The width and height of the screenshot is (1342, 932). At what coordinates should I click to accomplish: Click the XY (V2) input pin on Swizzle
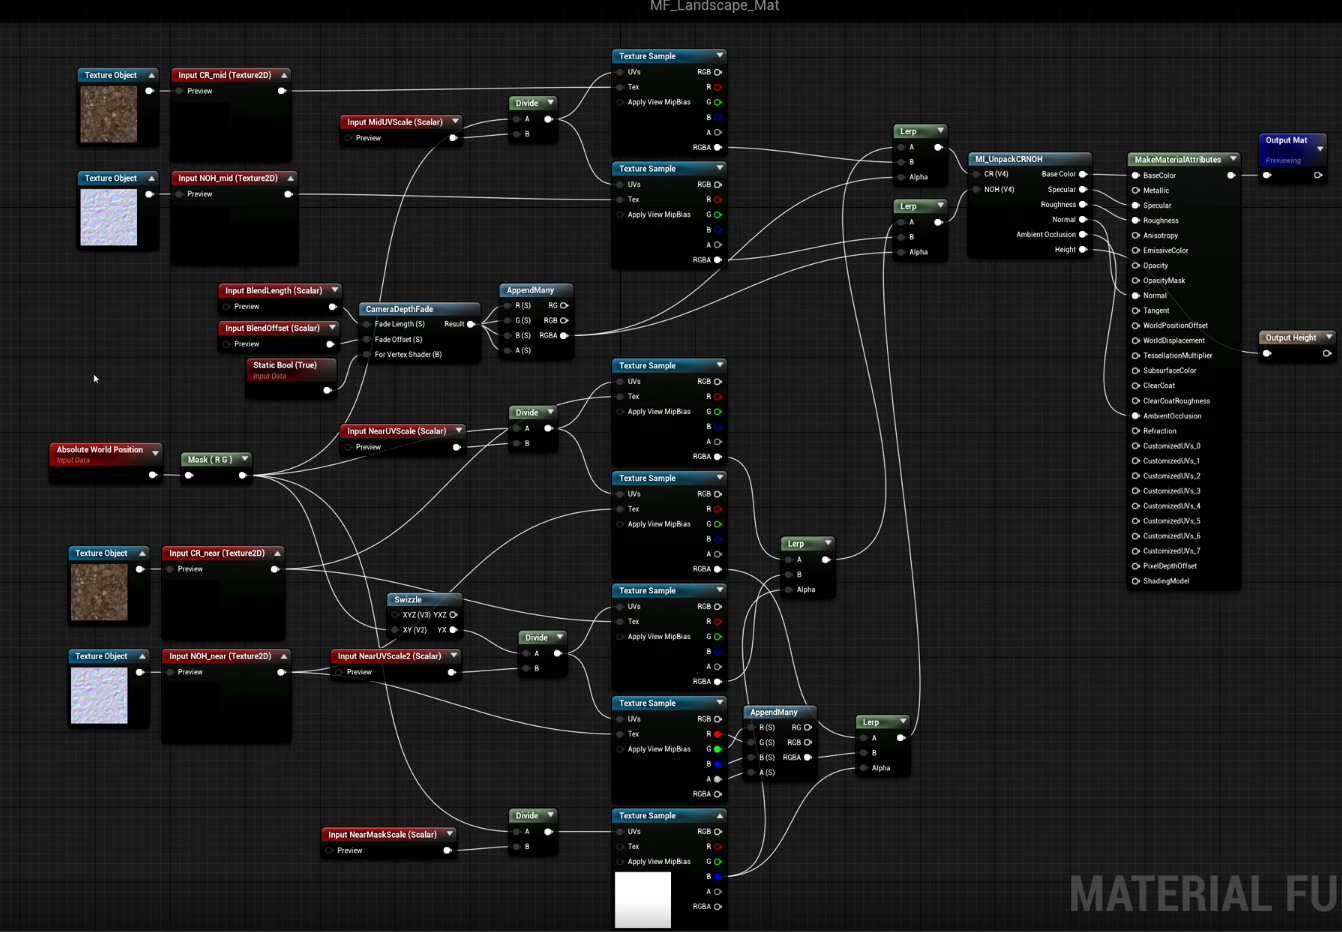tap(395, 630)
